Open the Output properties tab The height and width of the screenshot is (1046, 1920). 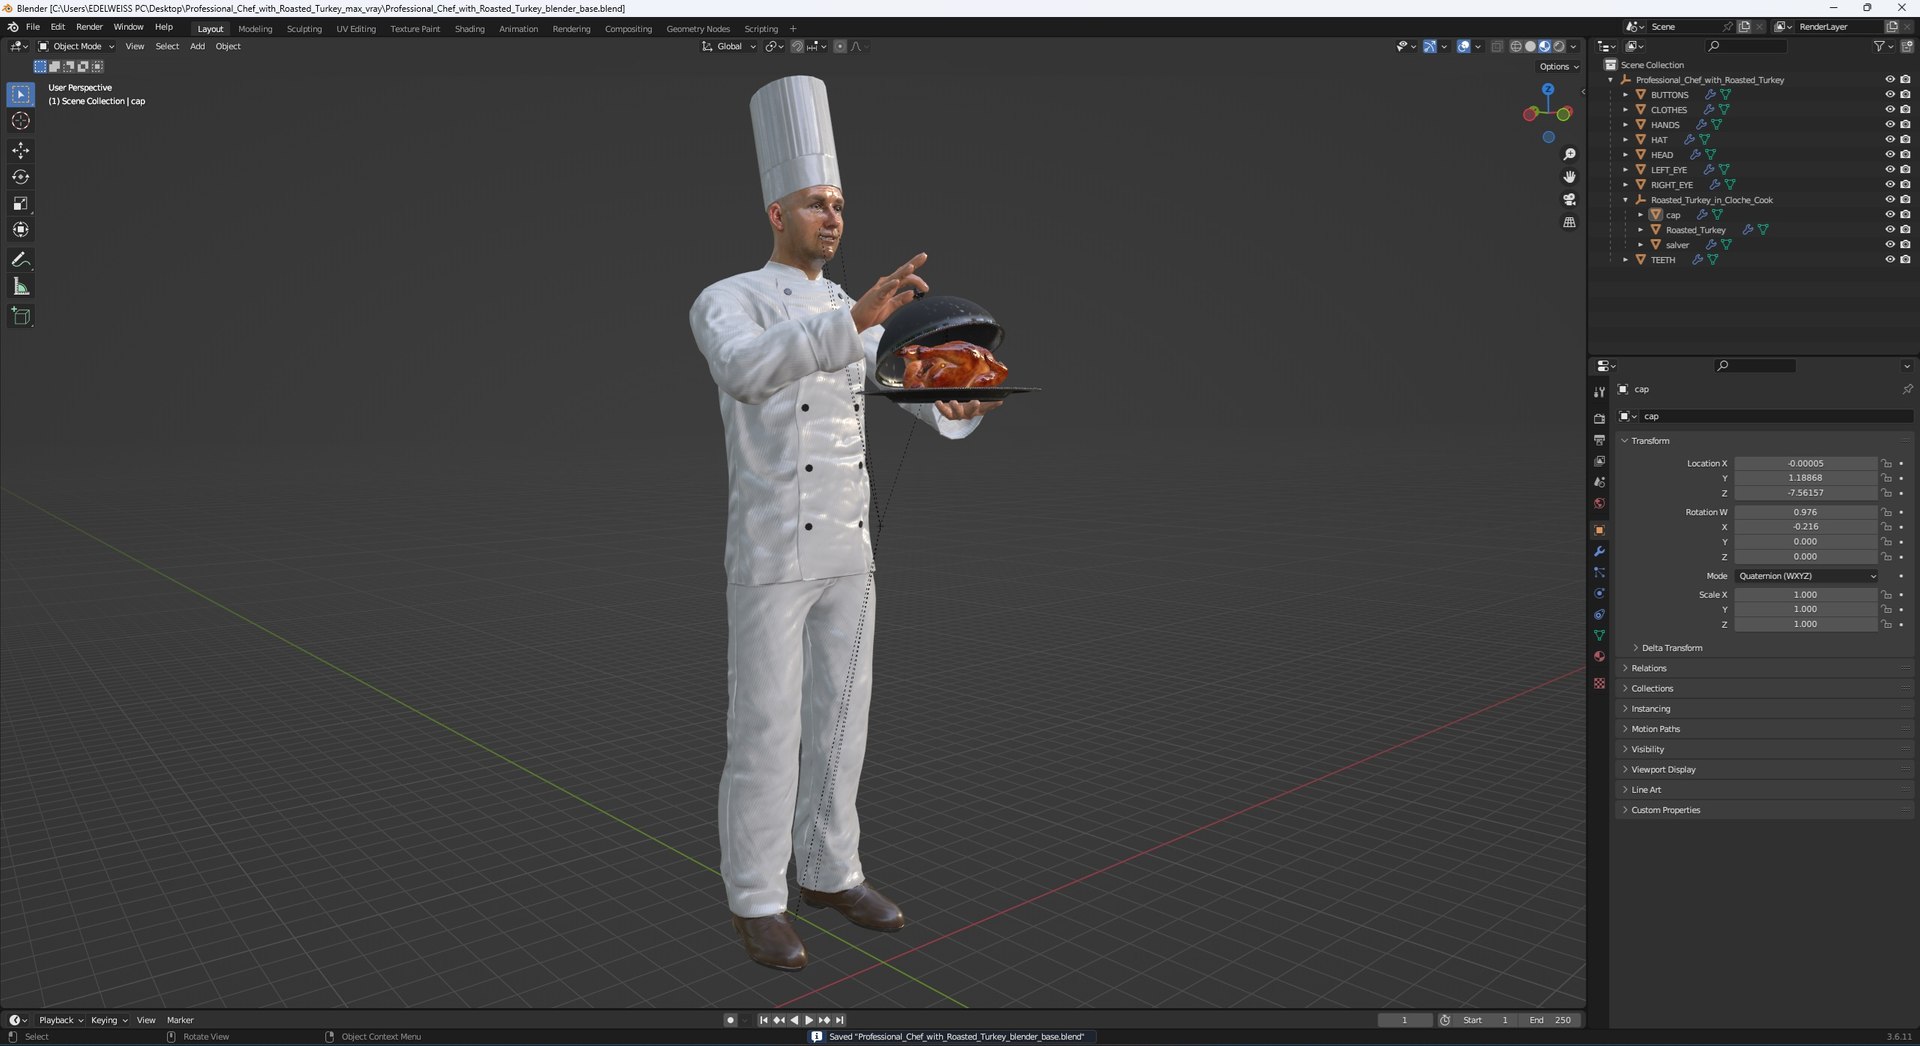1599,440
